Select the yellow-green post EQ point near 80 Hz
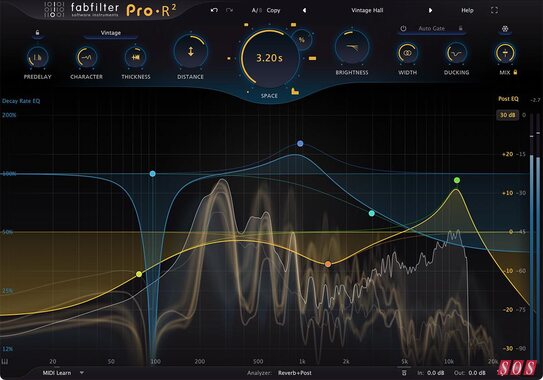The image size is (543, 380). click(139, 274)
